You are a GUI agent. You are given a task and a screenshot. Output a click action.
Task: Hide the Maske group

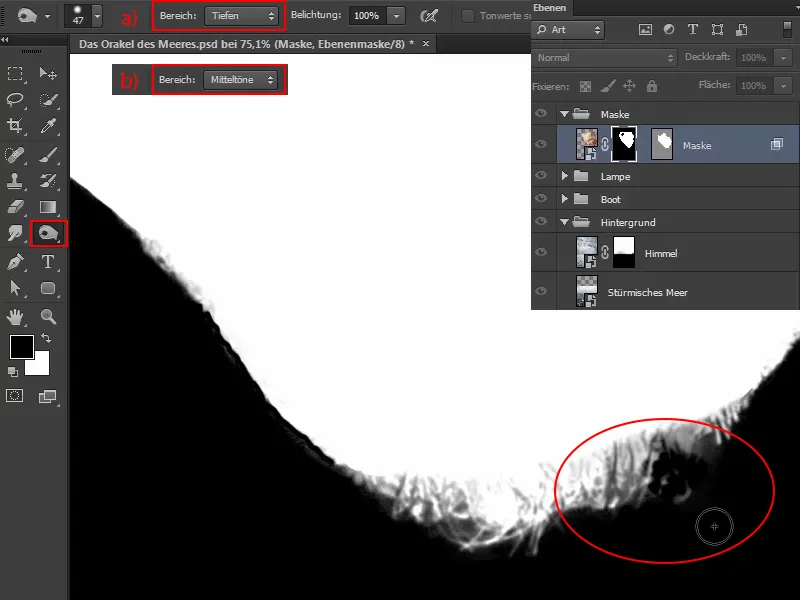pyautogui.click(x=541, y=113)
